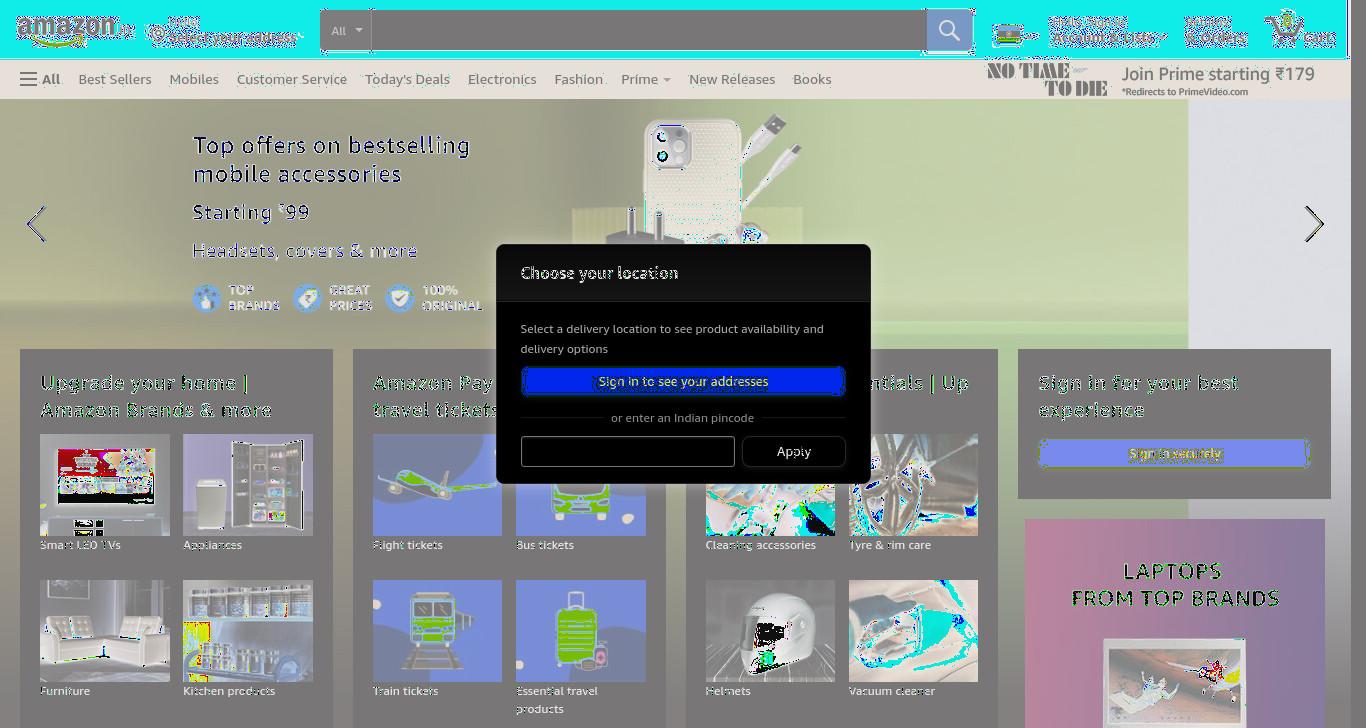The height and width of the screenshot is (728, 1366).
Task: Go to Electronics category
Action: point(502,79)
